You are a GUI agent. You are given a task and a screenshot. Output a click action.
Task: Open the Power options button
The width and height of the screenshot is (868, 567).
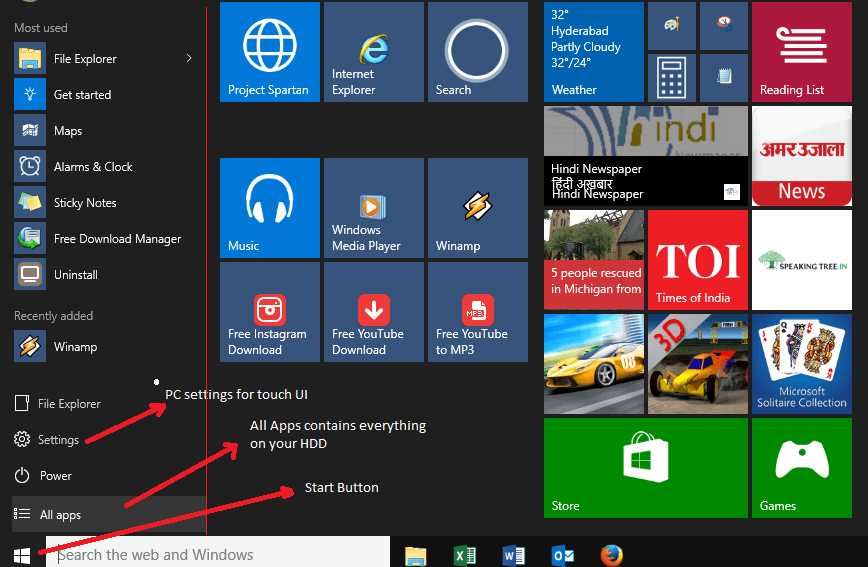(43, 476)
